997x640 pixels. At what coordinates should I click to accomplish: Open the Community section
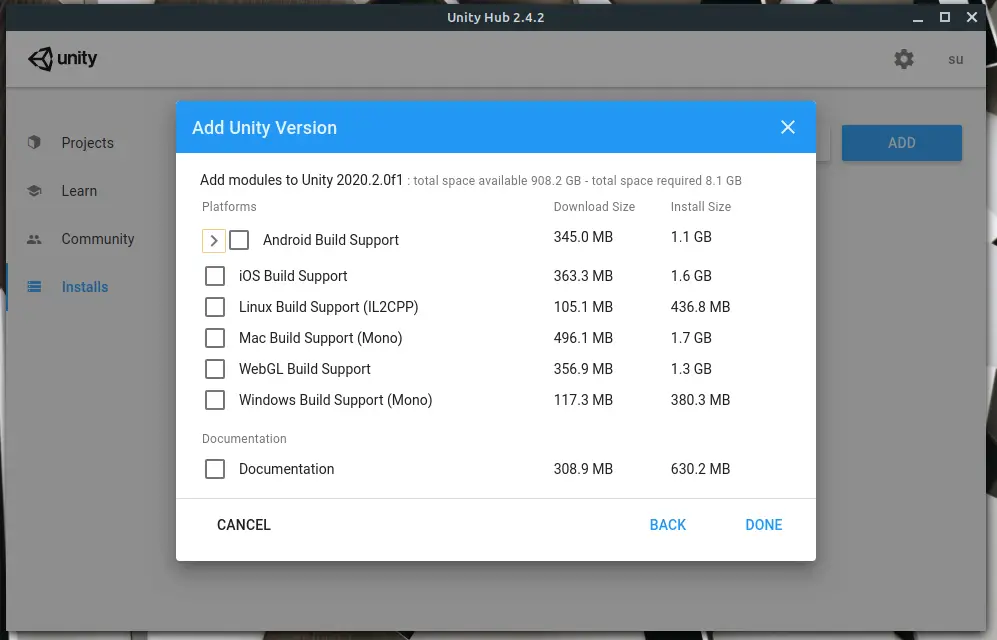pos(98,239)
